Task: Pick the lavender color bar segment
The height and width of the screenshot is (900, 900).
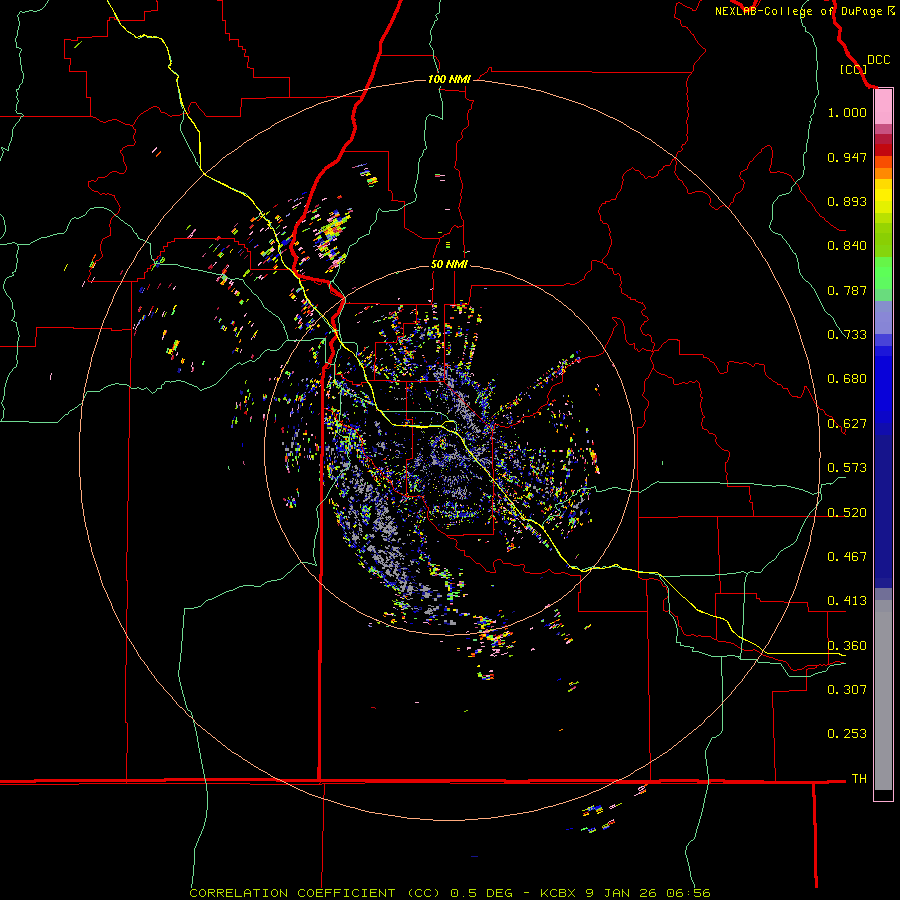Action: pyautogui.click(x=883, y=317)
